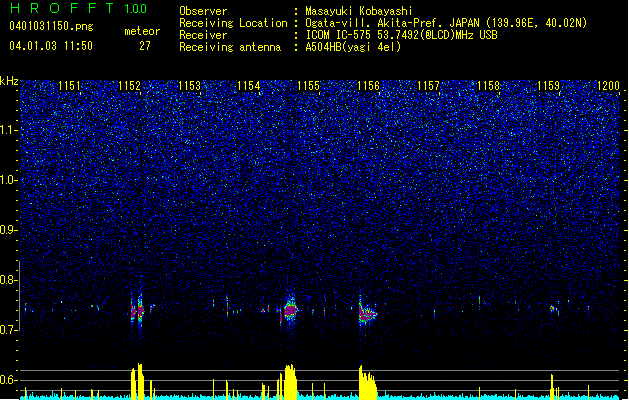Click the 1158 time marker
The width and height of the screenshot is (629, 400).
(x=488, y=86)
